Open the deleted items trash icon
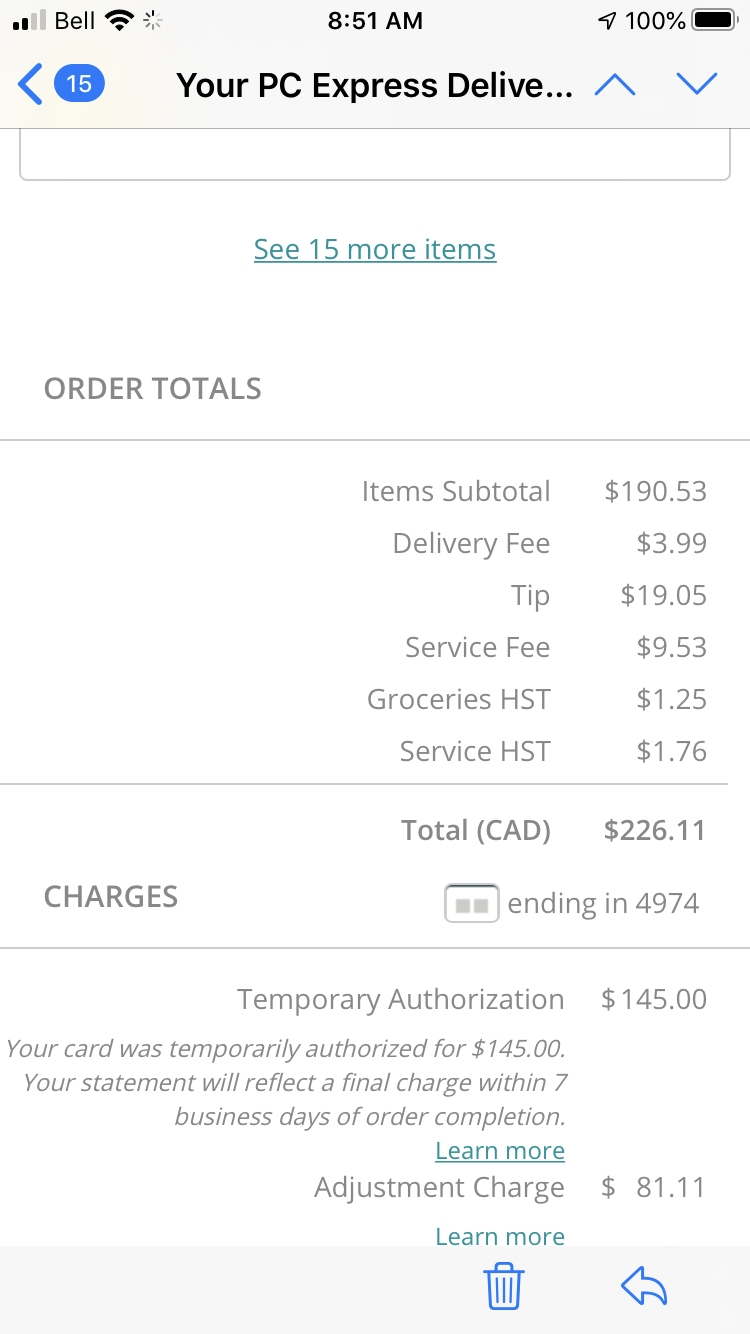Image resolution: width=750 pixels, height=1334 pixels. click(x=504, y=1287)
